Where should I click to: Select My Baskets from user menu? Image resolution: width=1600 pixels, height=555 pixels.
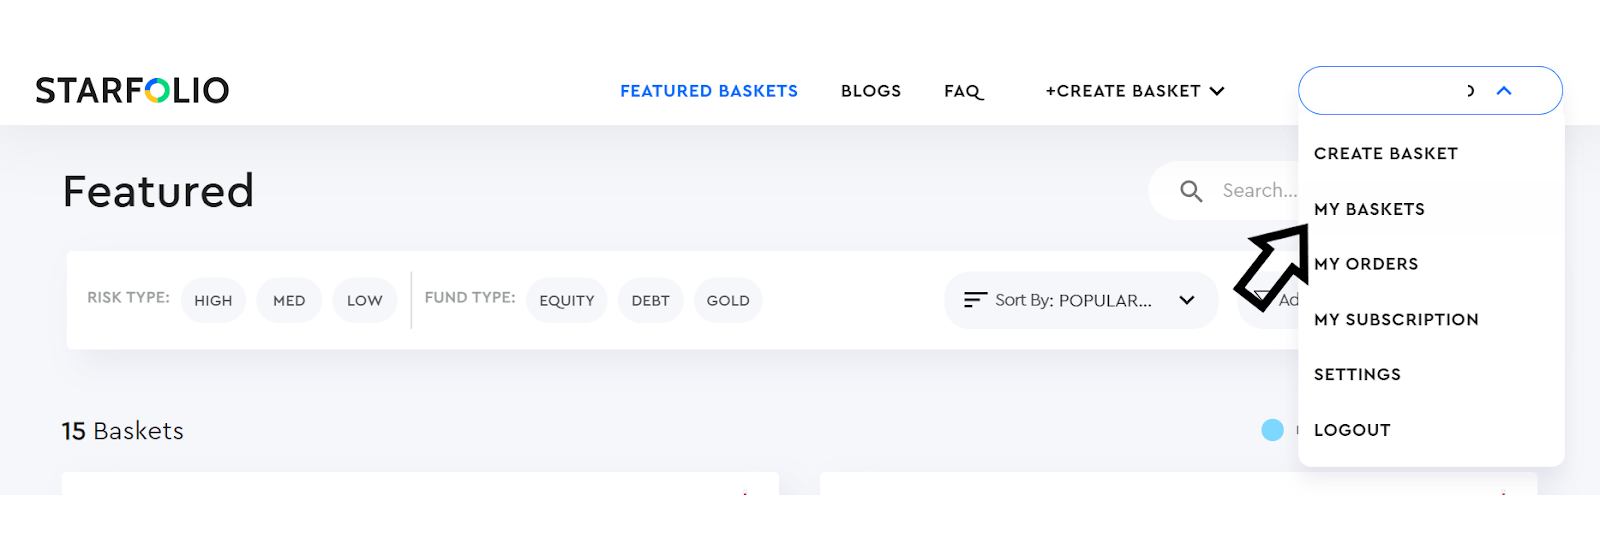click(1370, 209)
